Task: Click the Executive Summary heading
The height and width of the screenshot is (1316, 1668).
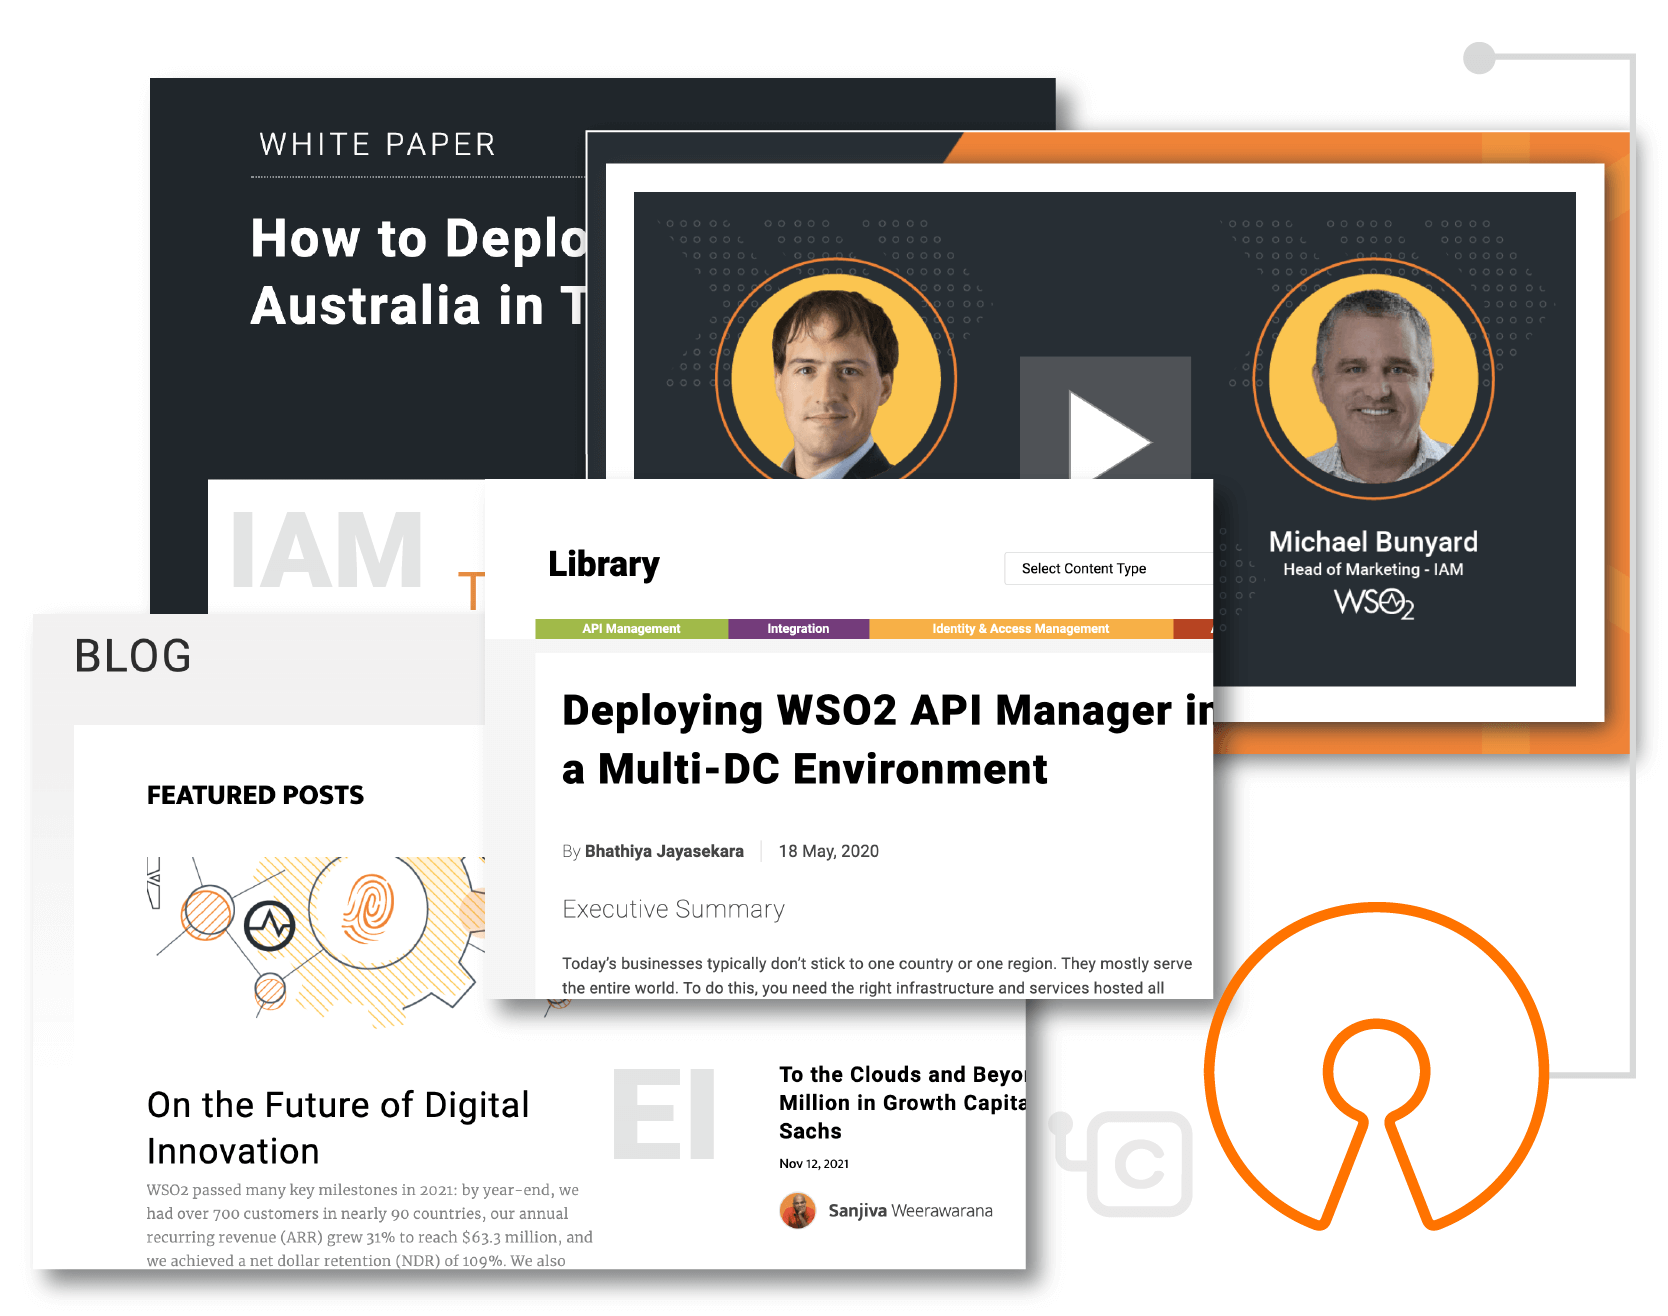Action: click(673, 909)
